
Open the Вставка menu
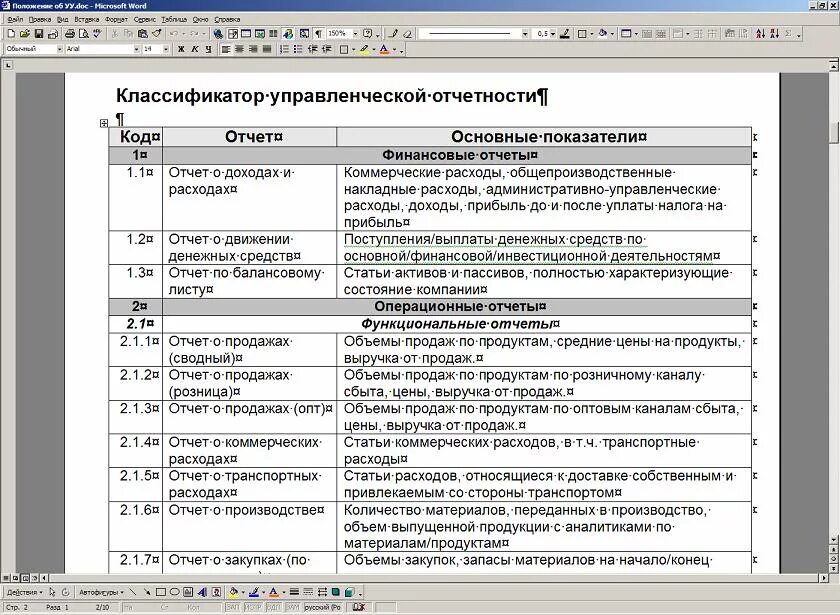point(87,19)
